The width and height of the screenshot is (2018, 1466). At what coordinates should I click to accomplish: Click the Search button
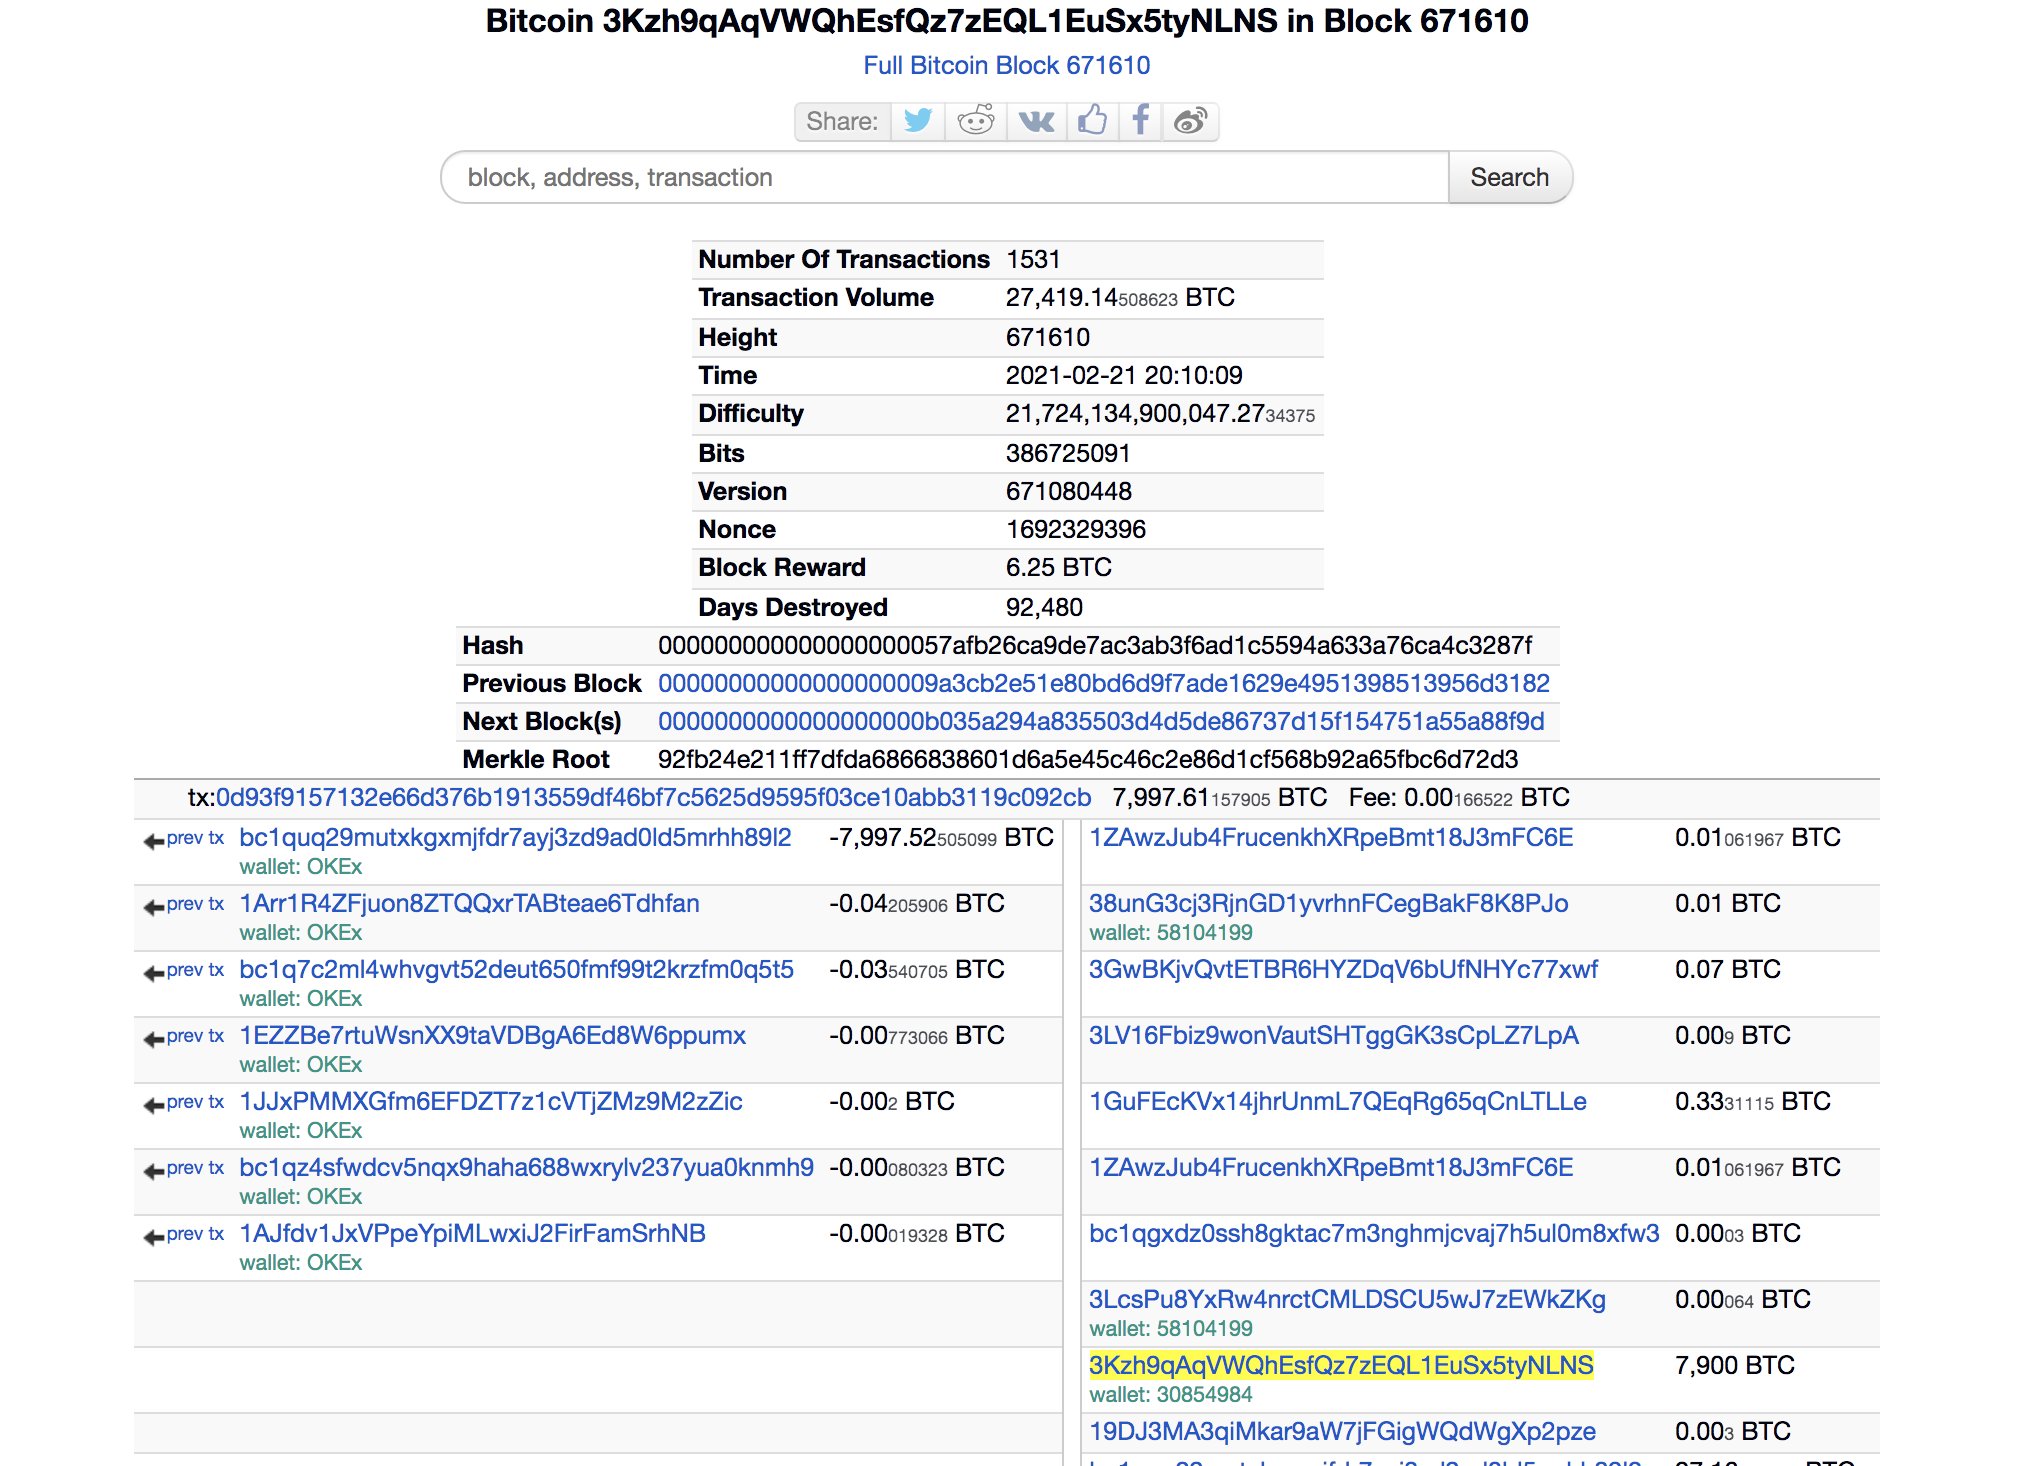point(1508,178)
